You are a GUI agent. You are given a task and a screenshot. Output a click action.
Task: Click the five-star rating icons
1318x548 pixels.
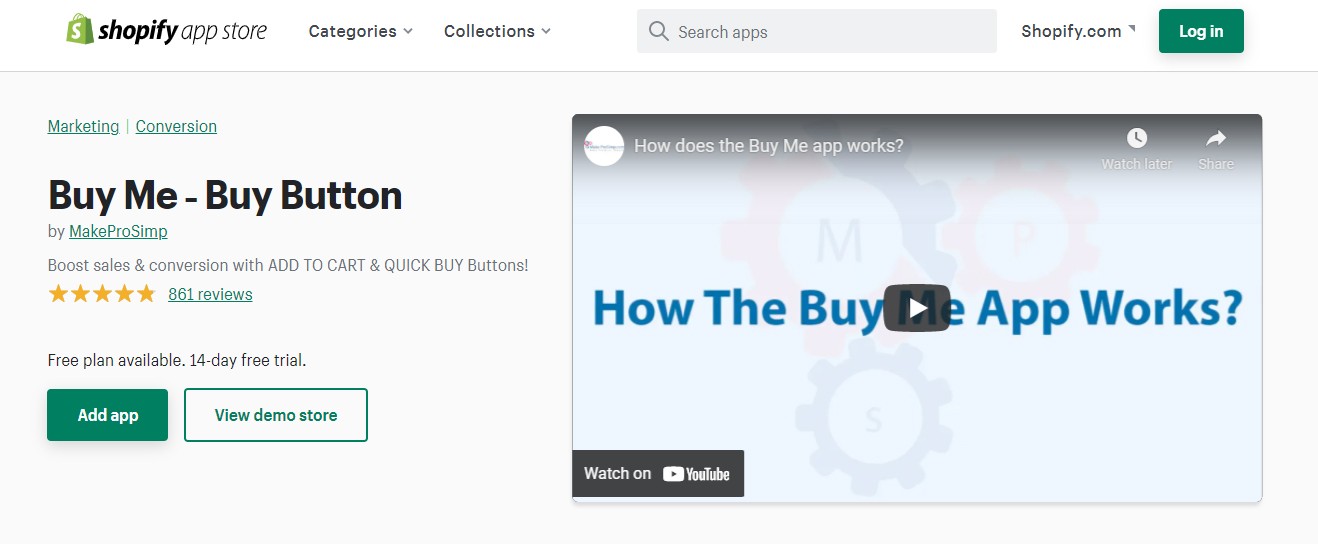[x=102, y=294]
